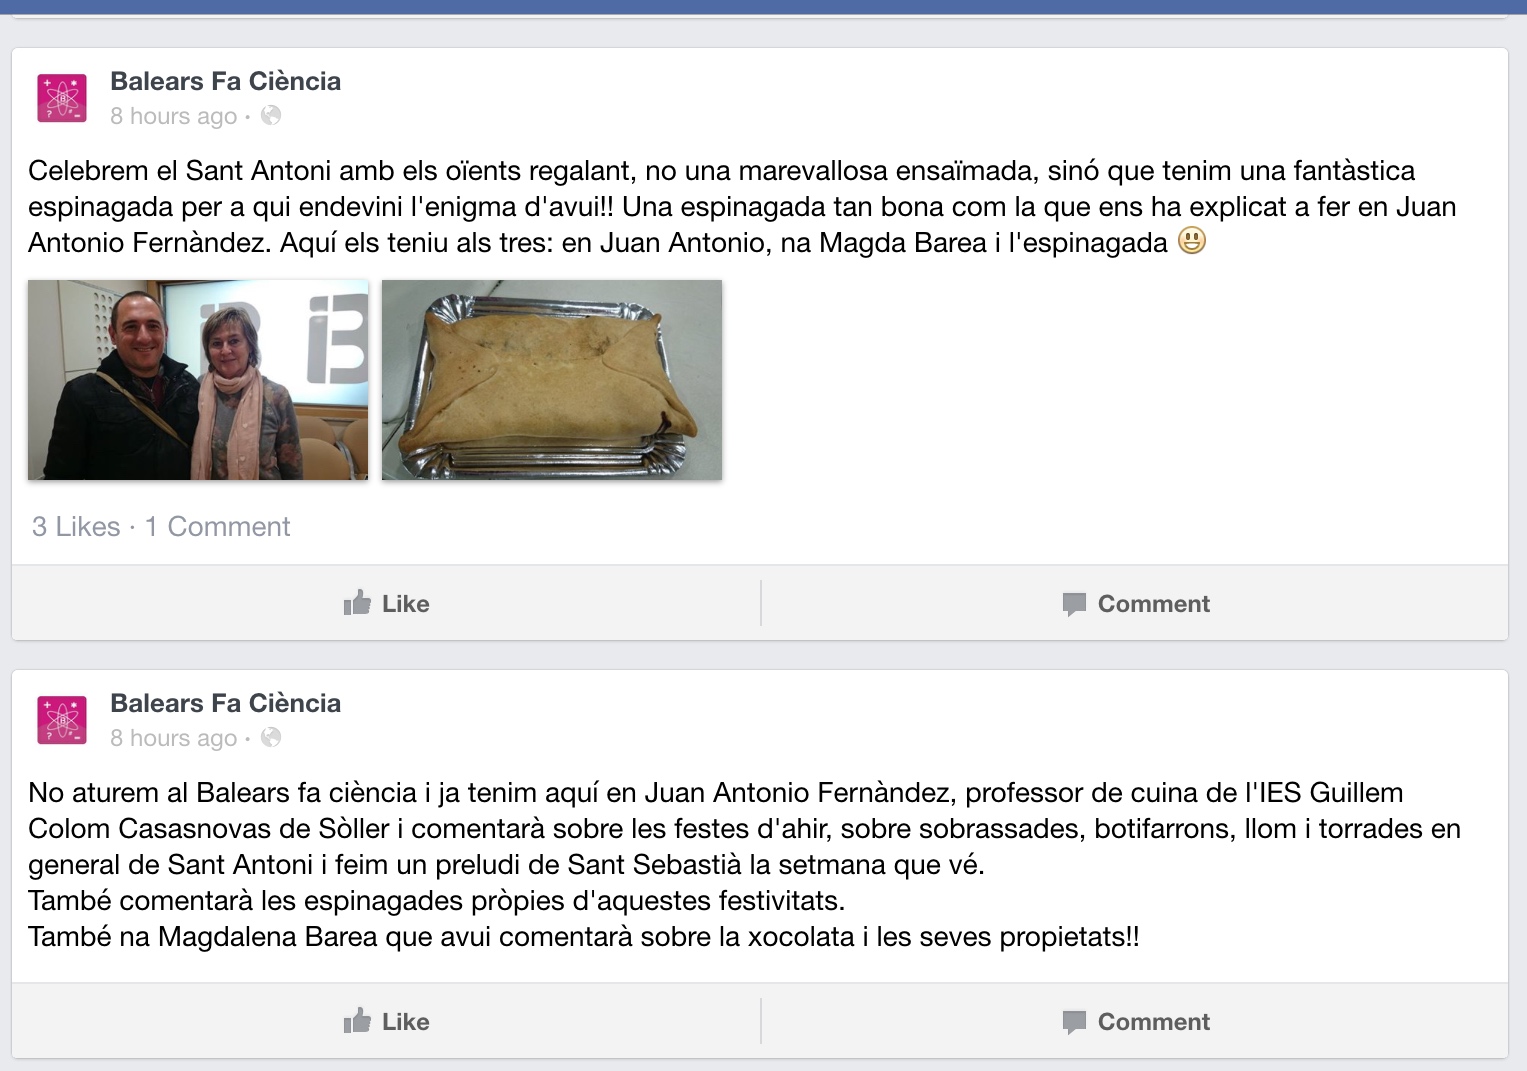Click the globe privacy icon on second post
Screen dimensions: 1527x1071
tap(271, 738)
